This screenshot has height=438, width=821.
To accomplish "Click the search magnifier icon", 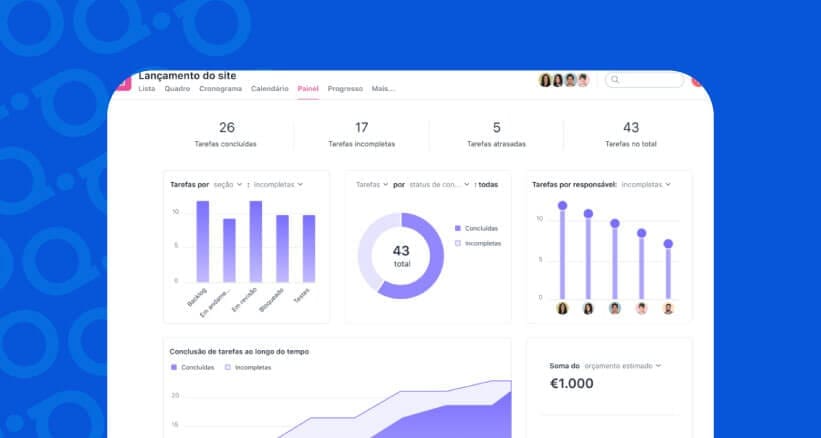I will click(614, 80).
